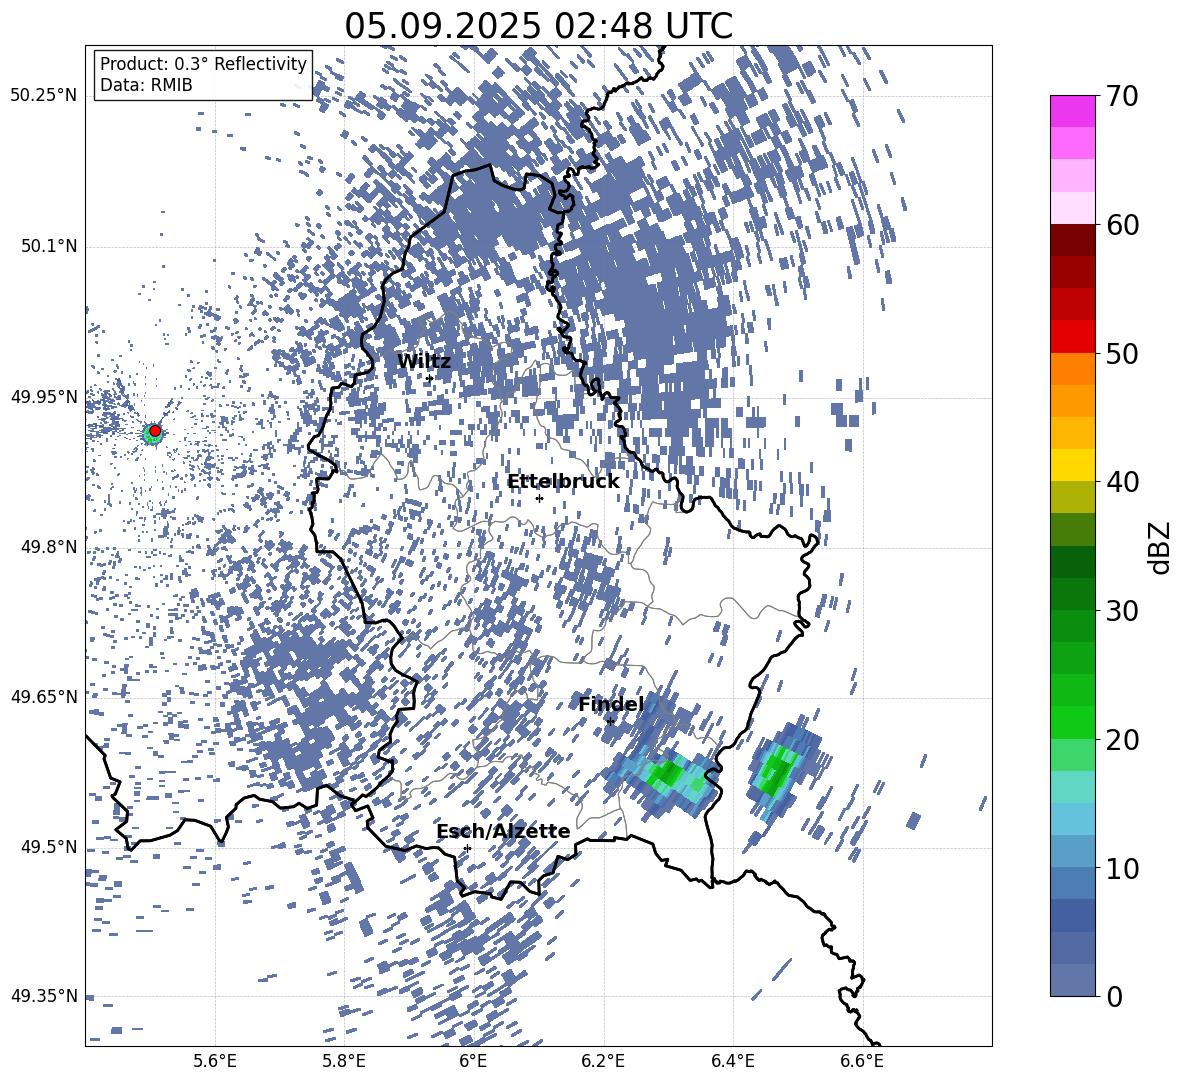Click the 40 value on colorbar
1184x1081 pixels.
(1122, 482)
